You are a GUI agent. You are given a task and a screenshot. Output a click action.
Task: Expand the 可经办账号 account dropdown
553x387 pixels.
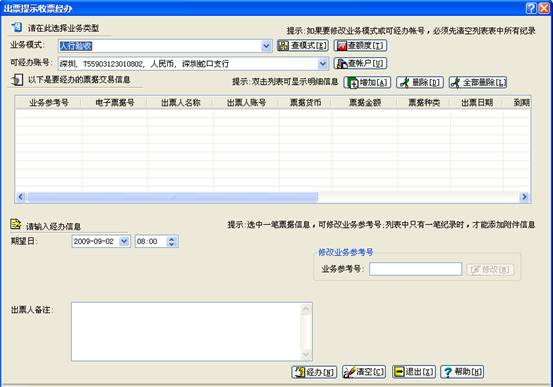click(323, 64)
